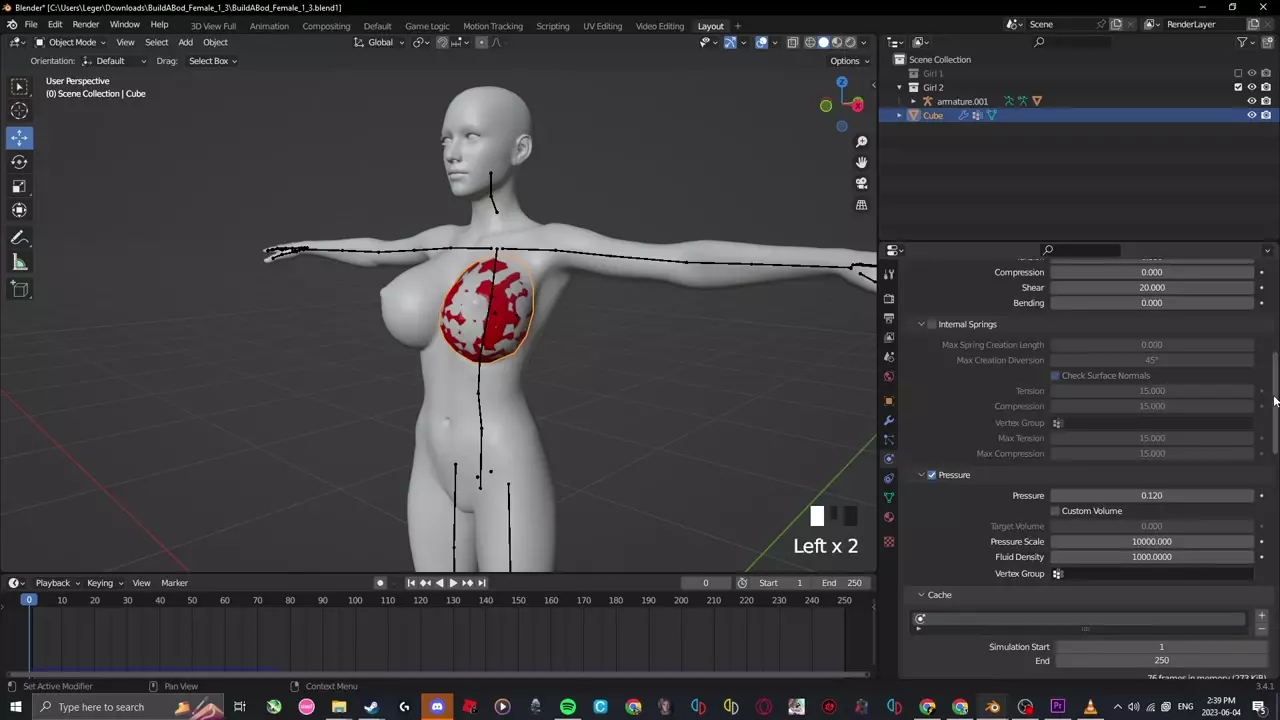Select the Move tool in the toolbar
The height and width of the screenshot is (720, 1280).
[19, 137]
